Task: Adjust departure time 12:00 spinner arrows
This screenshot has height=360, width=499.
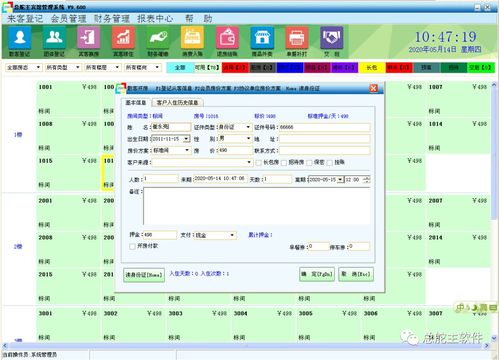Action: (x=367, y=179)
